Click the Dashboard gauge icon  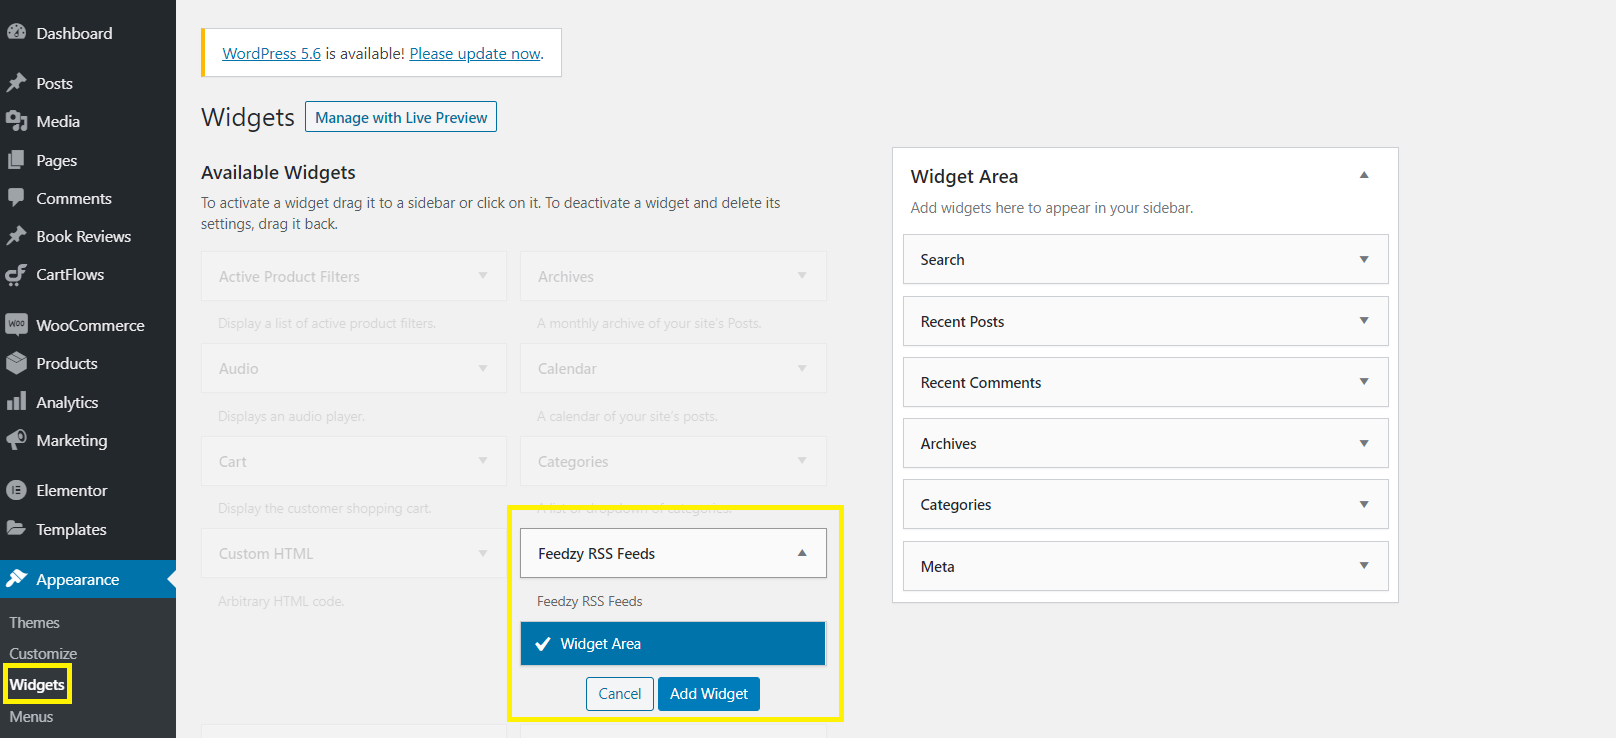coord(16,32)
